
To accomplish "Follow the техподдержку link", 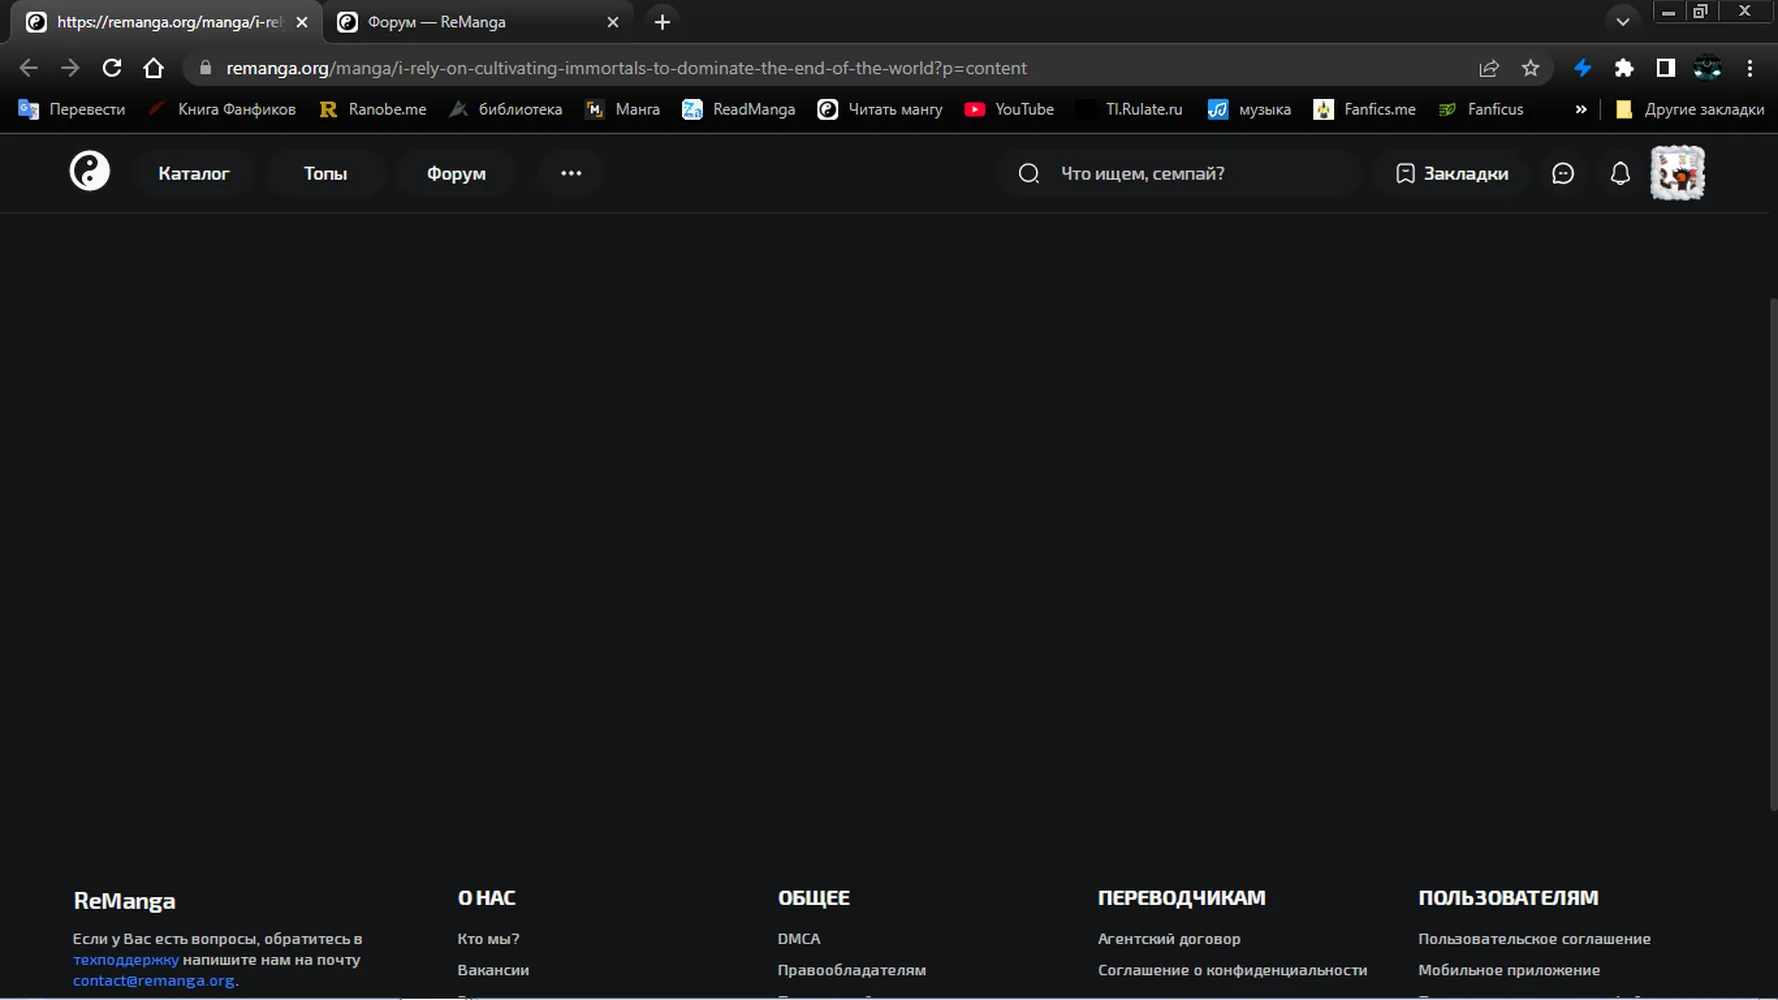I will (125, 960).
